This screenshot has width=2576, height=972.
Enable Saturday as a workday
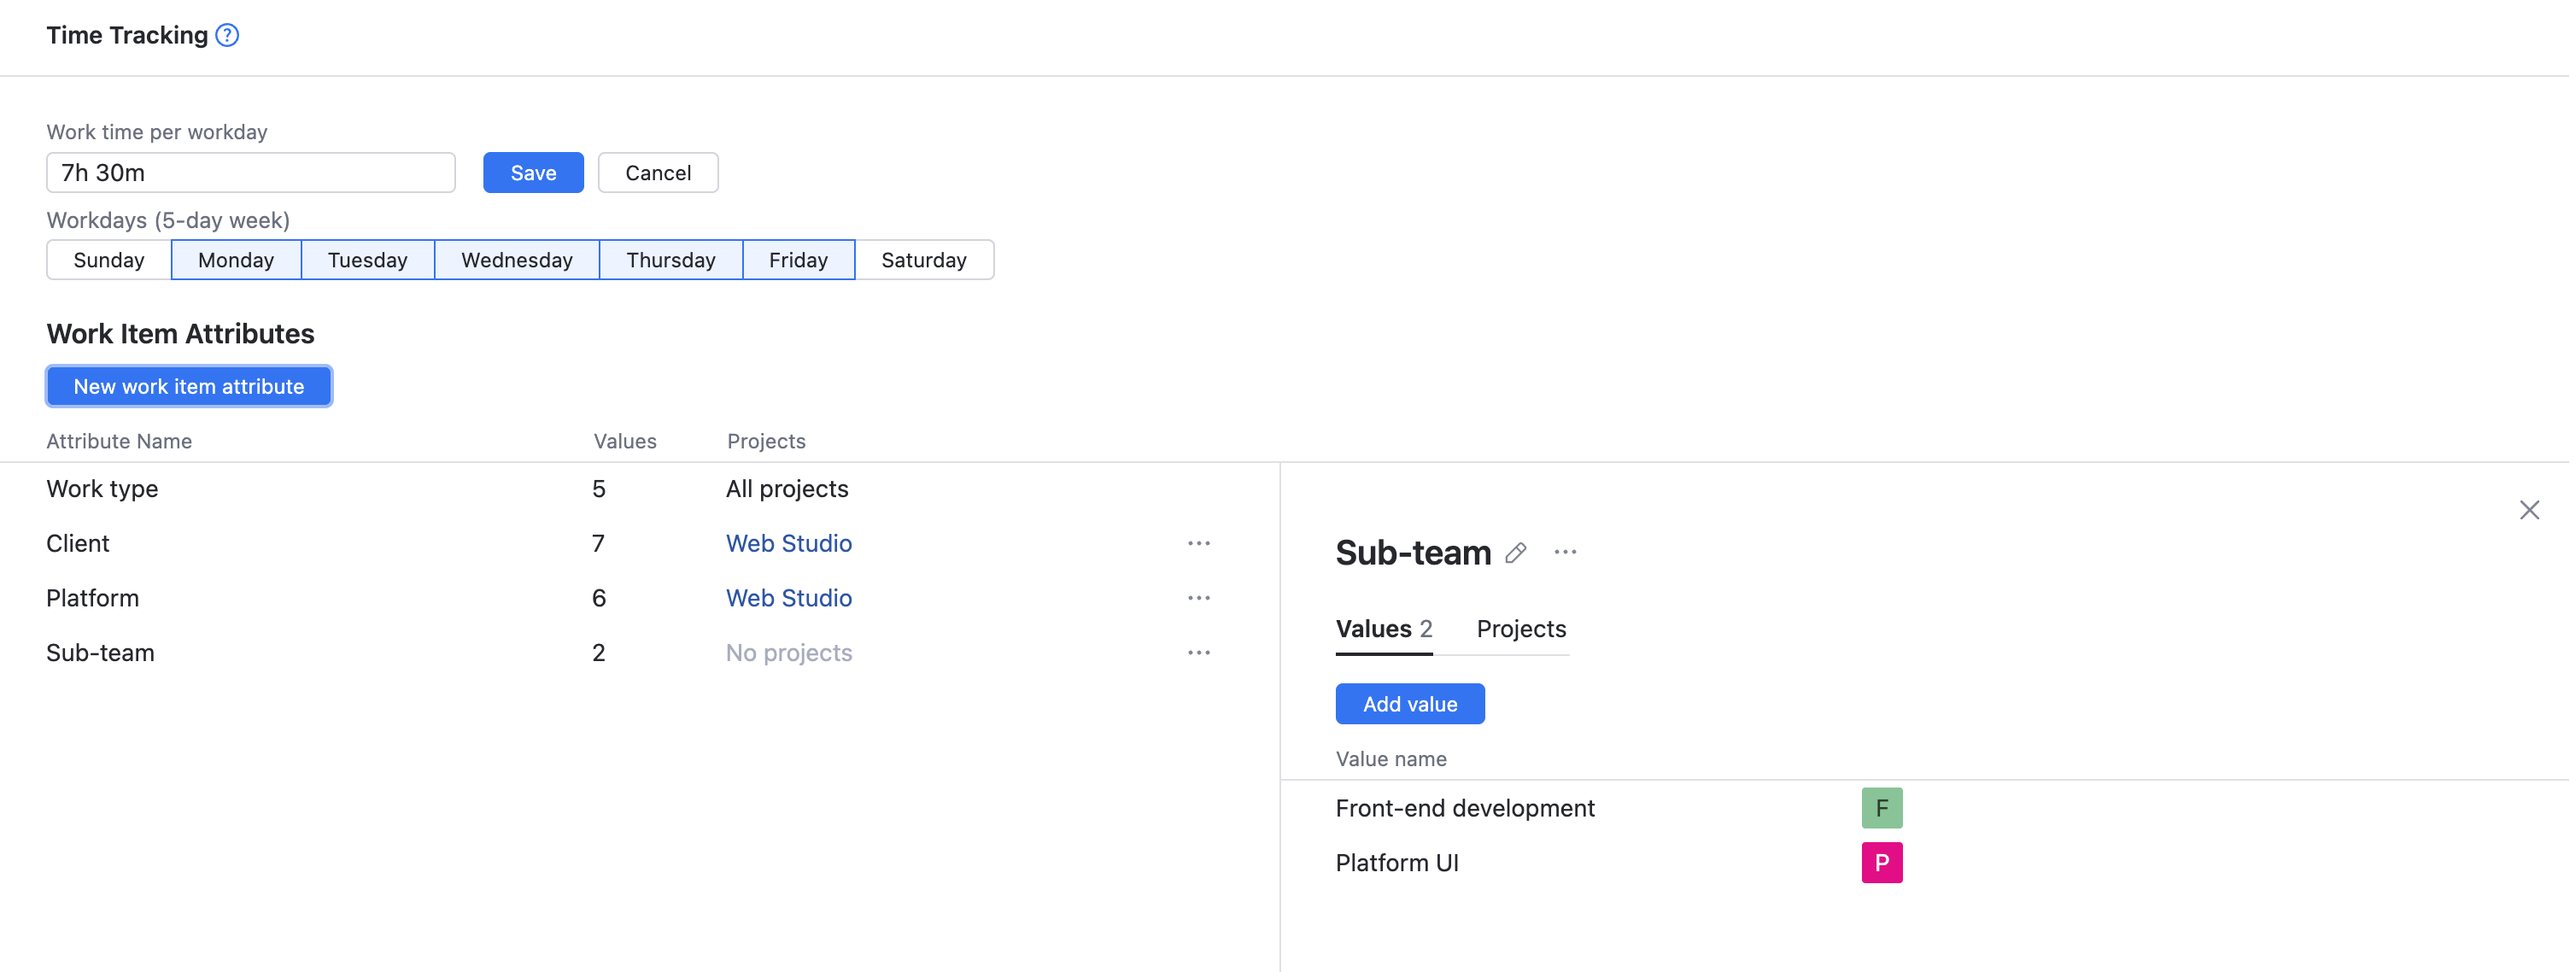tap(923, 259)
